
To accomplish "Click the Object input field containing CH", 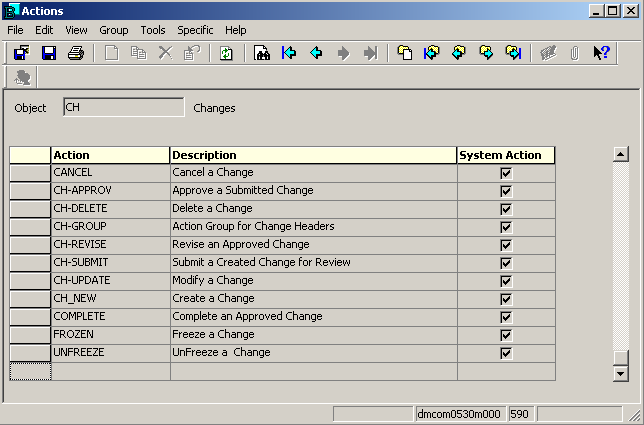I will point(123,107).
